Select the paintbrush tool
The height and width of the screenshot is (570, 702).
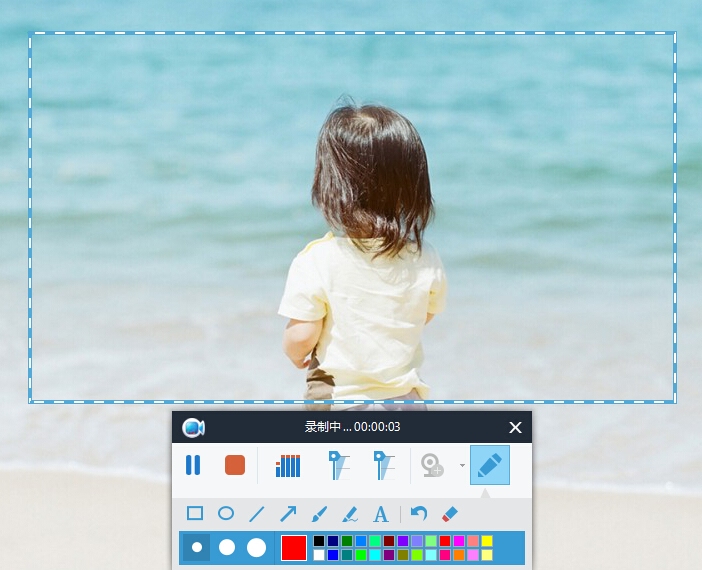[319, 514]
